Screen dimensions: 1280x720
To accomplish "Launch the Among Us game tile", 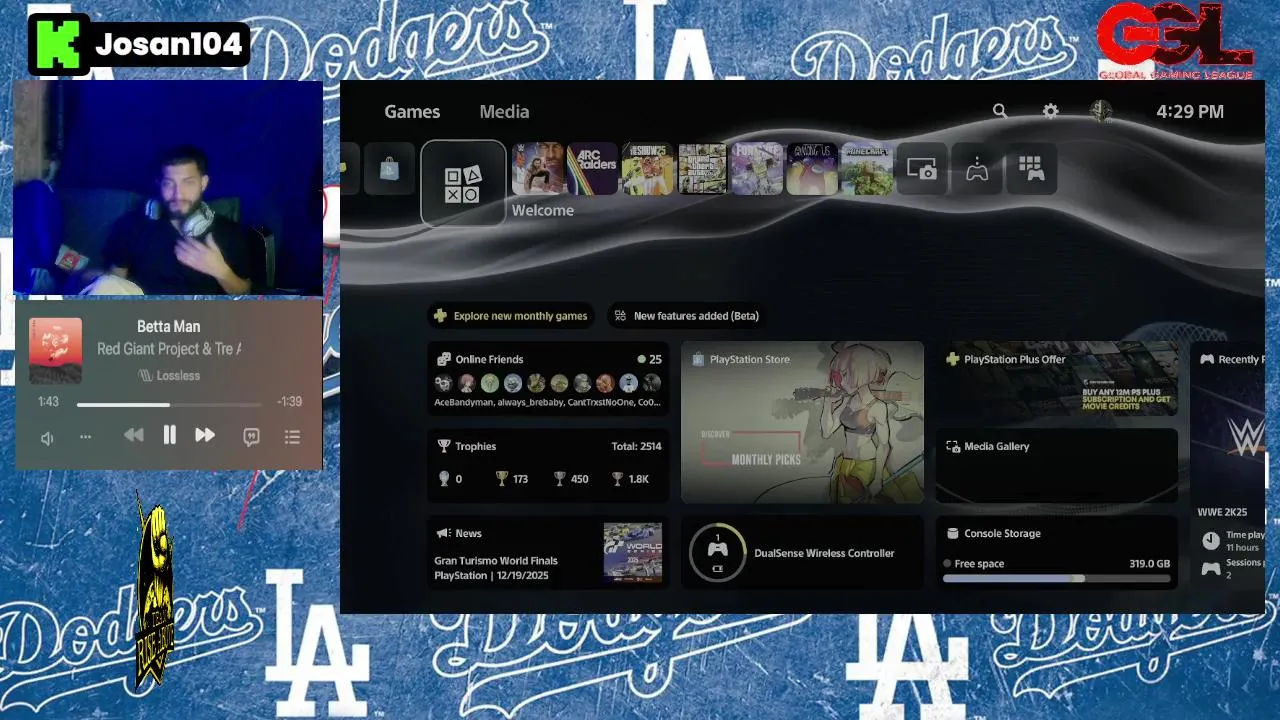I will click(812, 169).
